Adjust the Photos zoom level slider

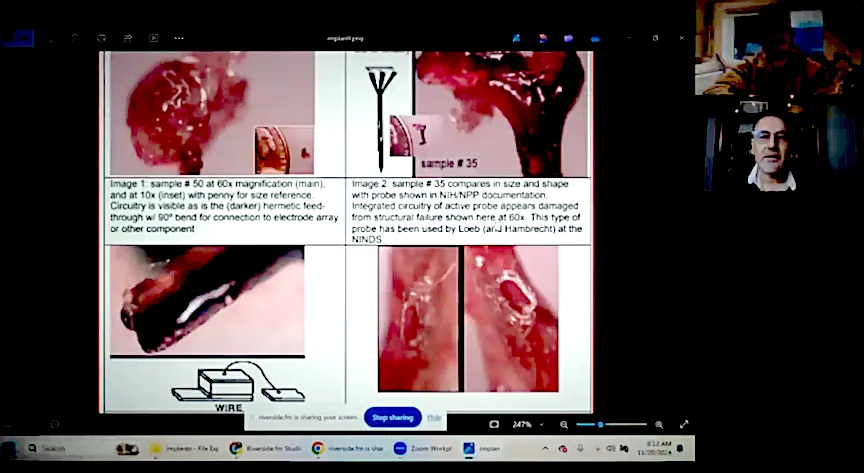click(x=611, y=424)
